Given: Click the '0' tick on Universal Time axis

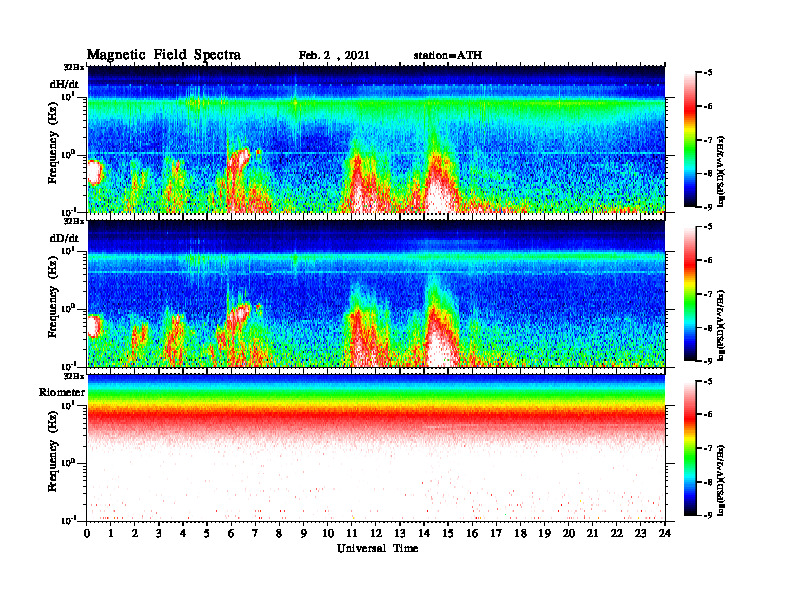Looking at the screenshot, I should click(87, 533).
